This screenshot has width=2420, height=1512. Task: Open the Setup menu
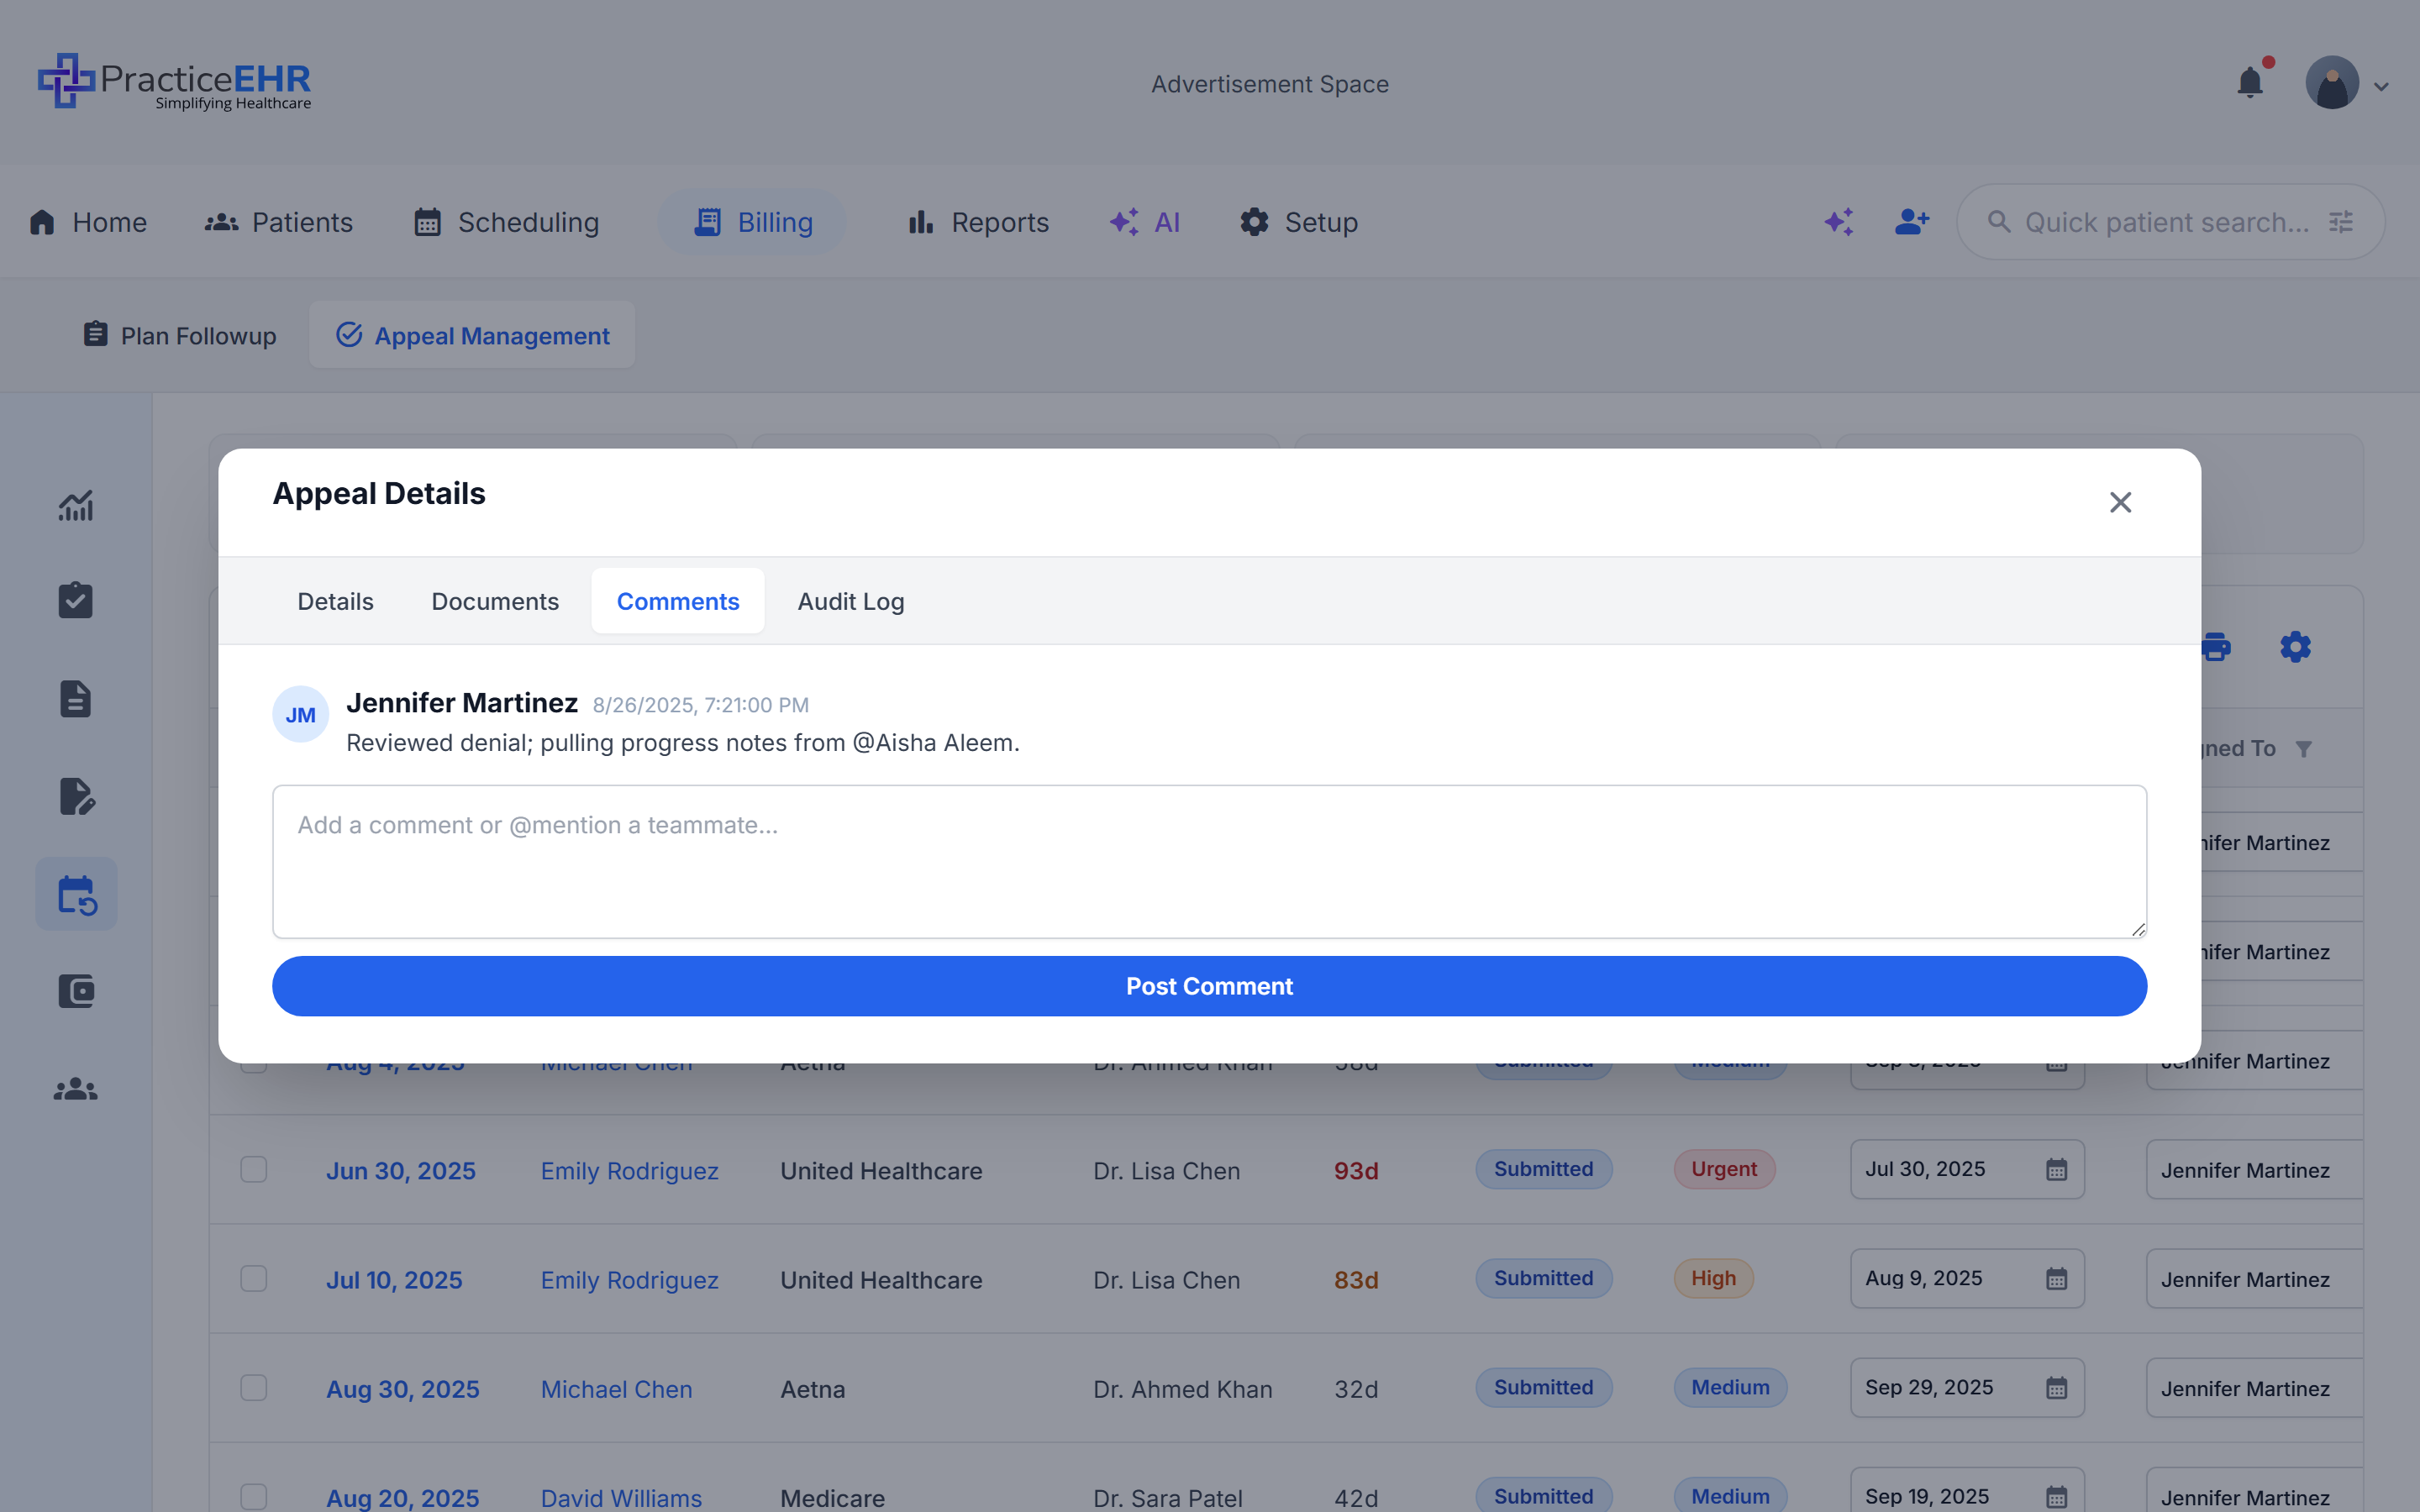1298,222
